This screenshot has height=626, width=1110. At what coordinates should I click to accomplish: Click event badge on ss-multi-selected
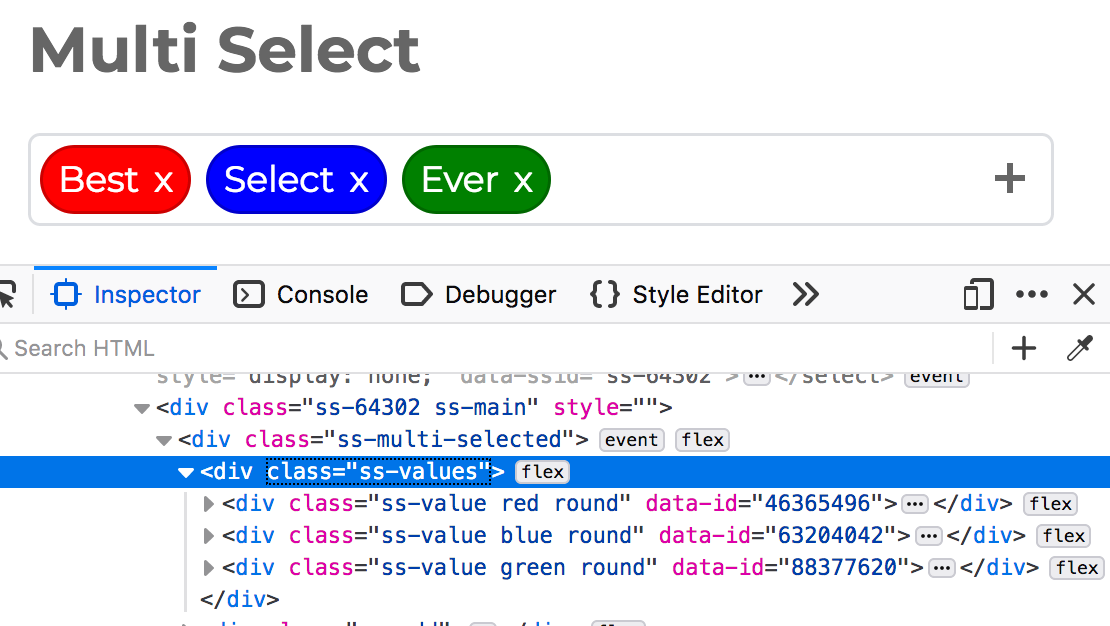point(631,440)
